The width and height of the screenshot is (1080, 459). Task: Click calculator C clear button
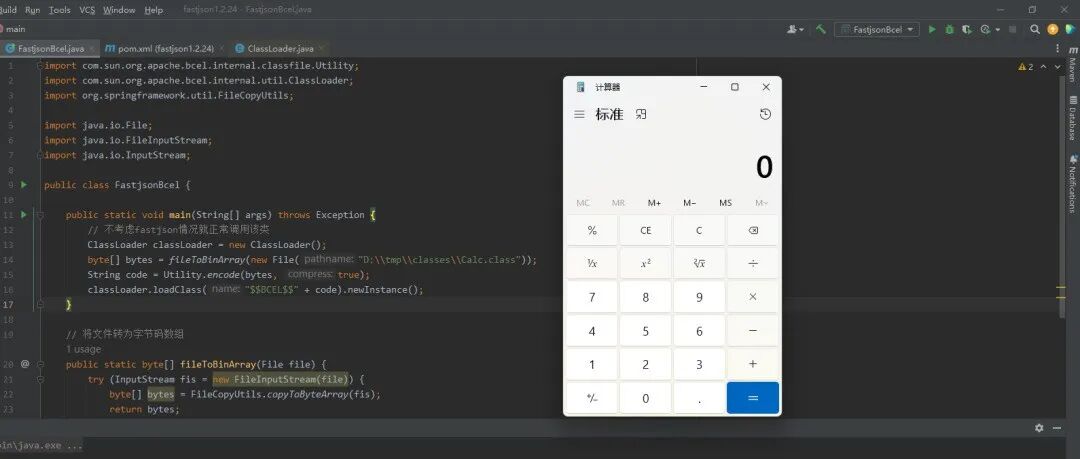coord(699,230)
